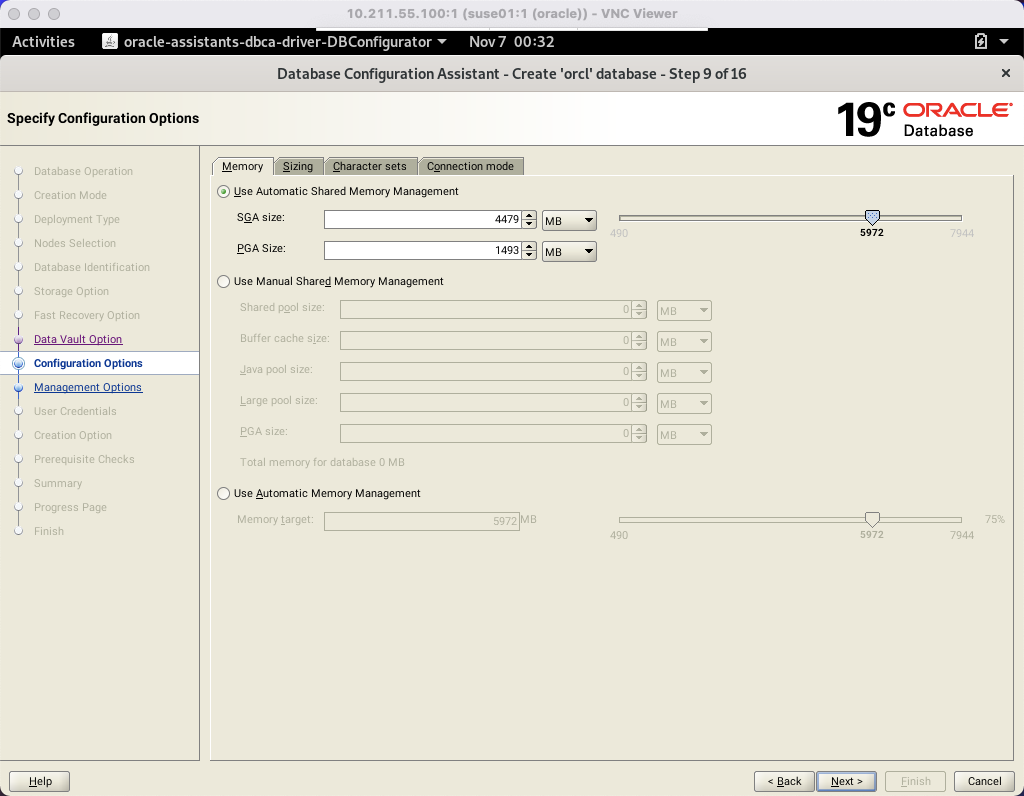Click the Finish button
Image resolution: width=1024 pixels, height=796 pixels.
916,782
